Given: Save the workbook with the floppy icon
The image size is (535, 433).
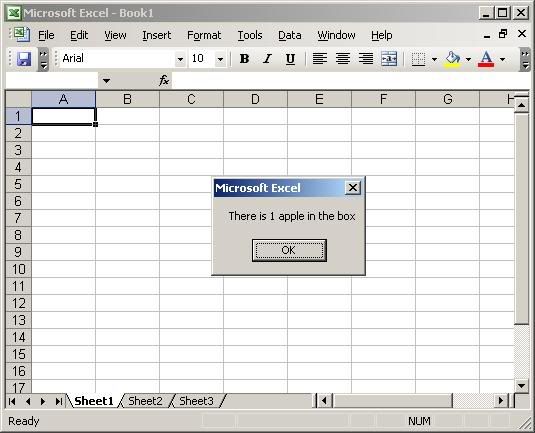Looking at the screenshot, I should [x=24, y=59].
